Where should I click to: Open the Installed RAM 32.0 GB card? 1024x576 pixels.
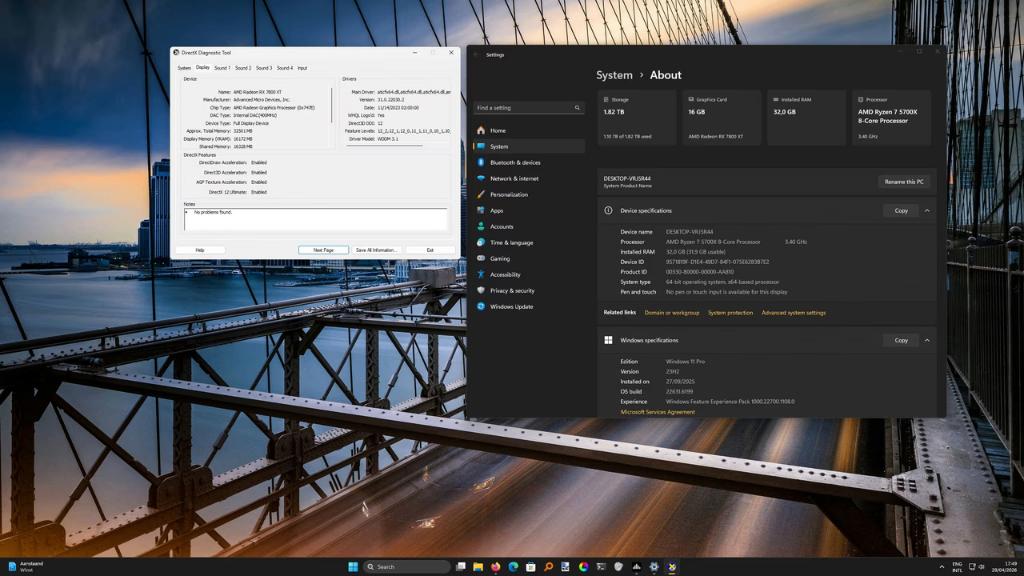[x=807, y=118]
